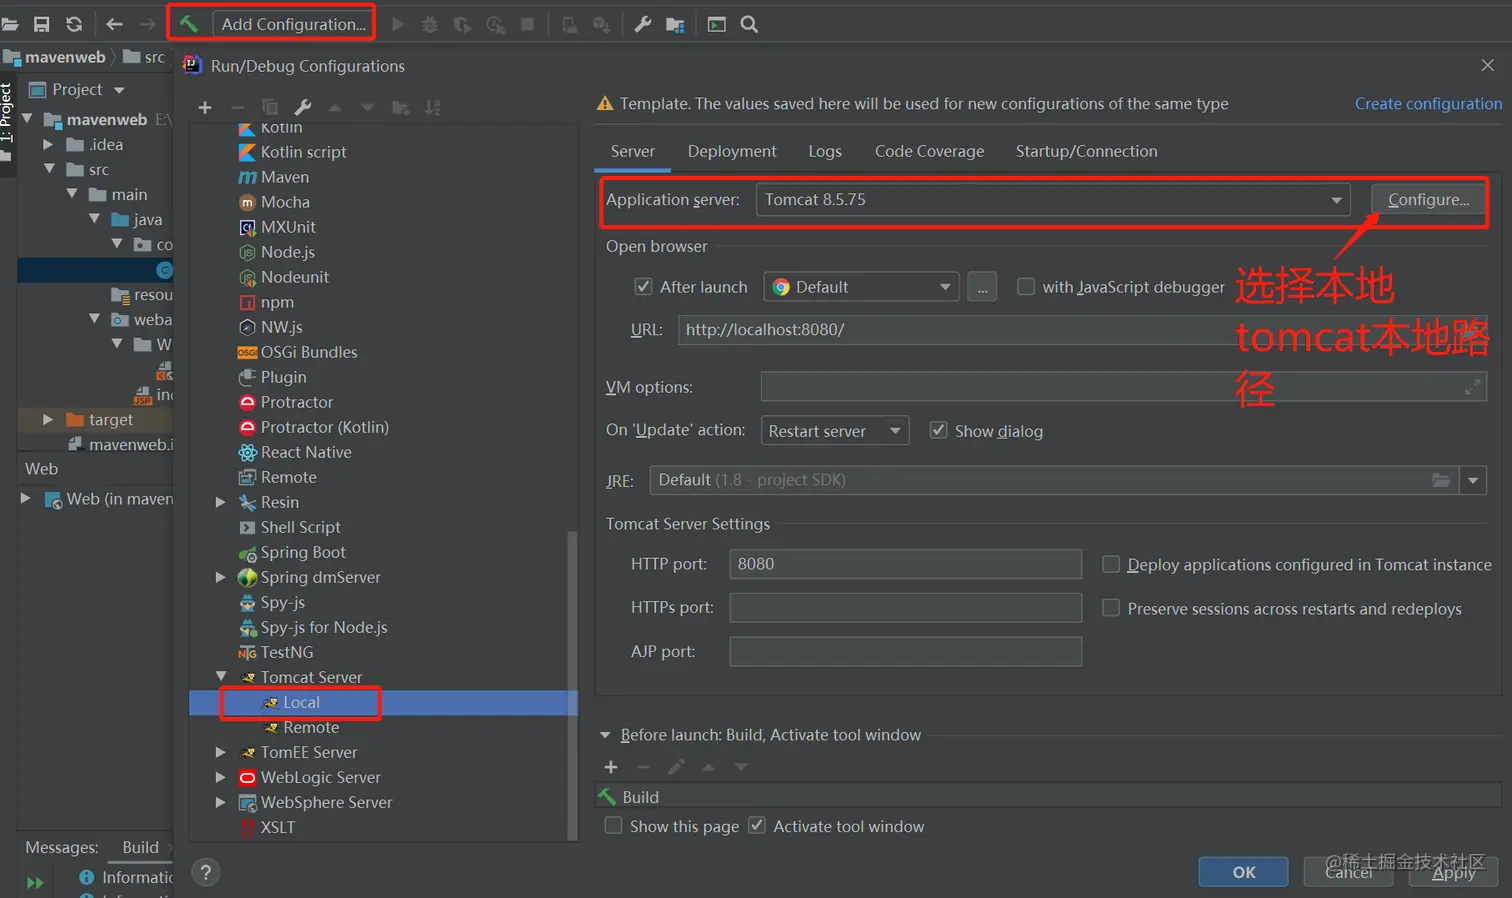Open Application server dropdown Tomcat 8.5.75
The image size is (1512, 898).
click(1053, 200)
